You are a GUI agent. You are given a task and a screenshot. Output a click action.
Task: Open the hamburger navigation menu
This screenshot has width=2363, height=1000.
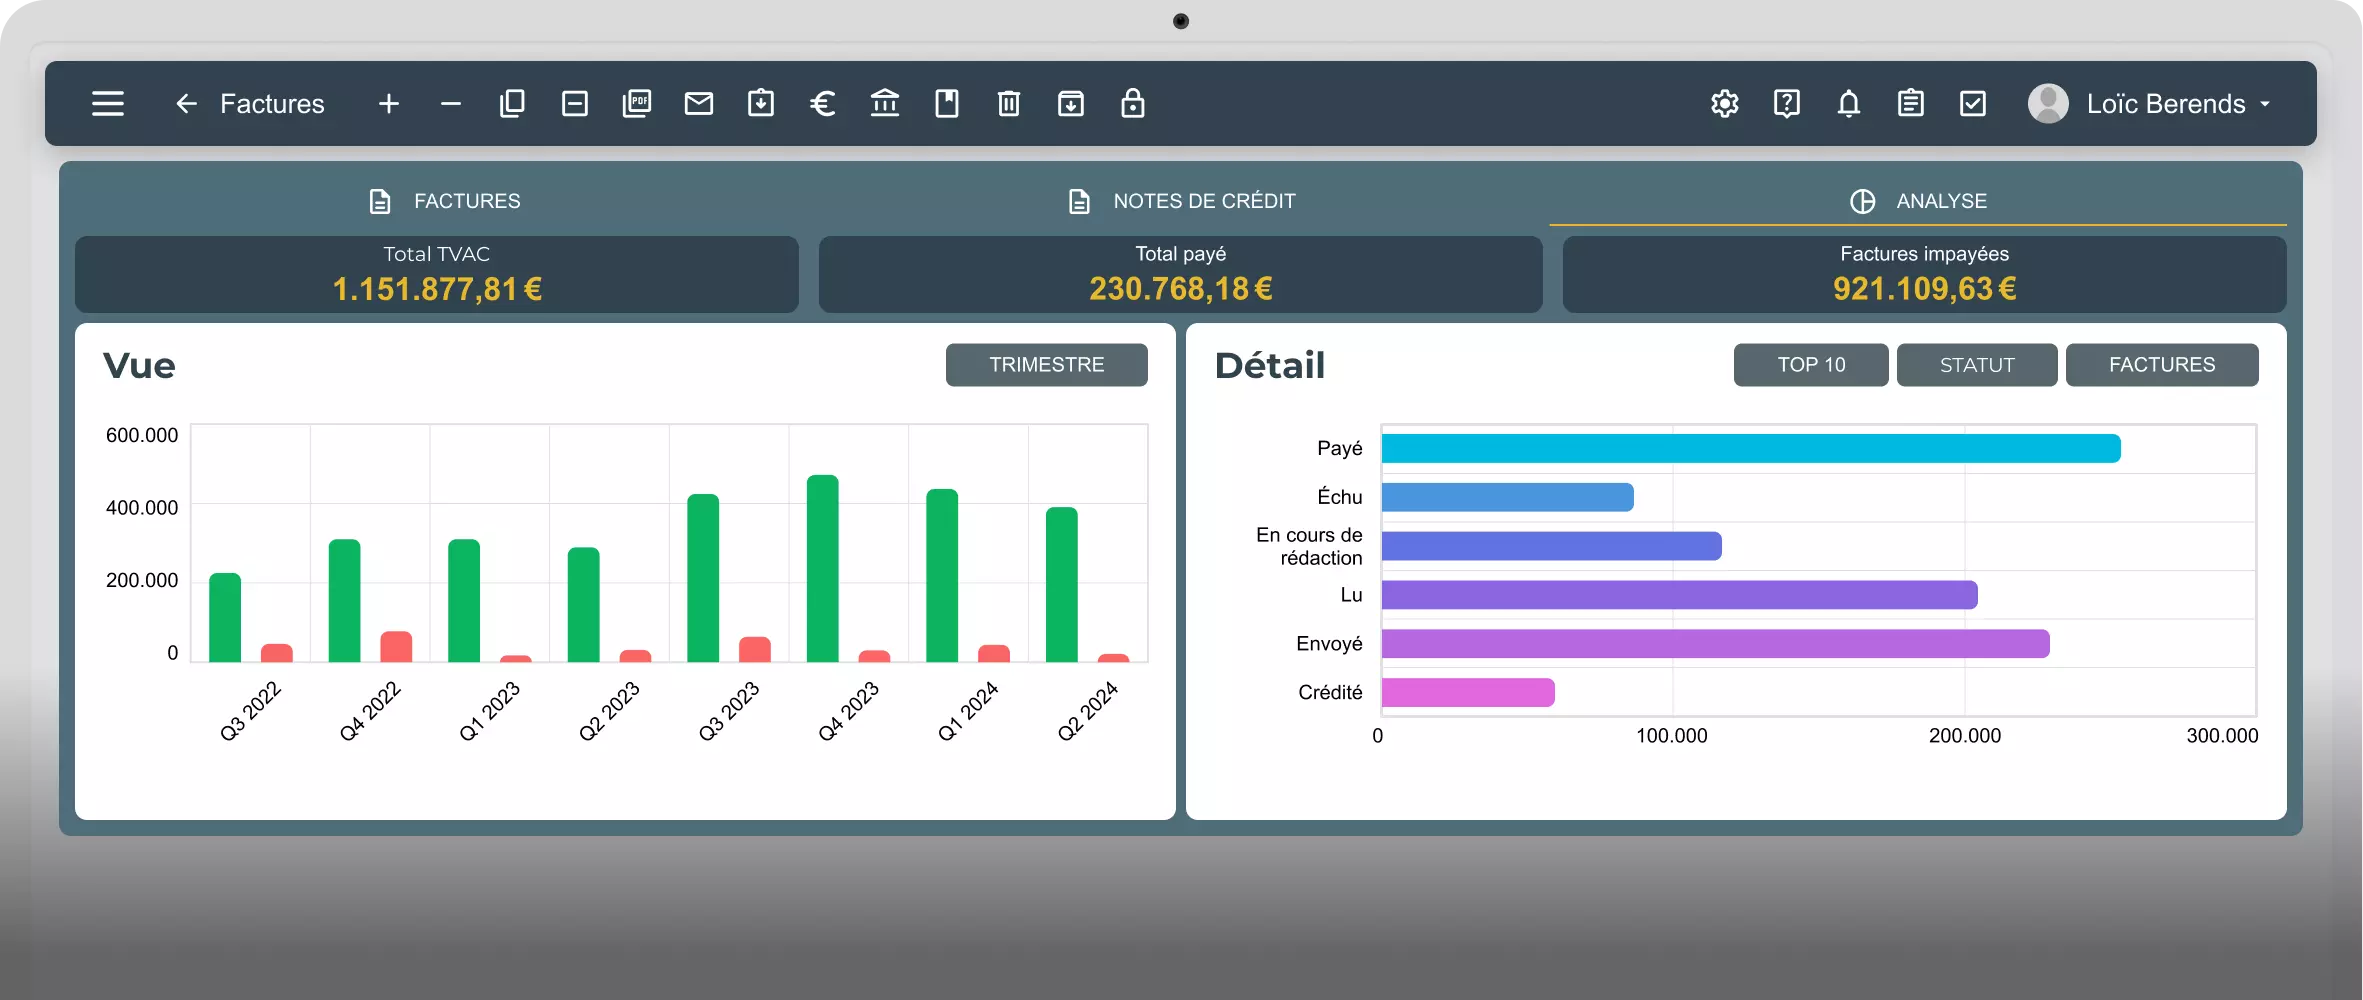coord(108,104)
